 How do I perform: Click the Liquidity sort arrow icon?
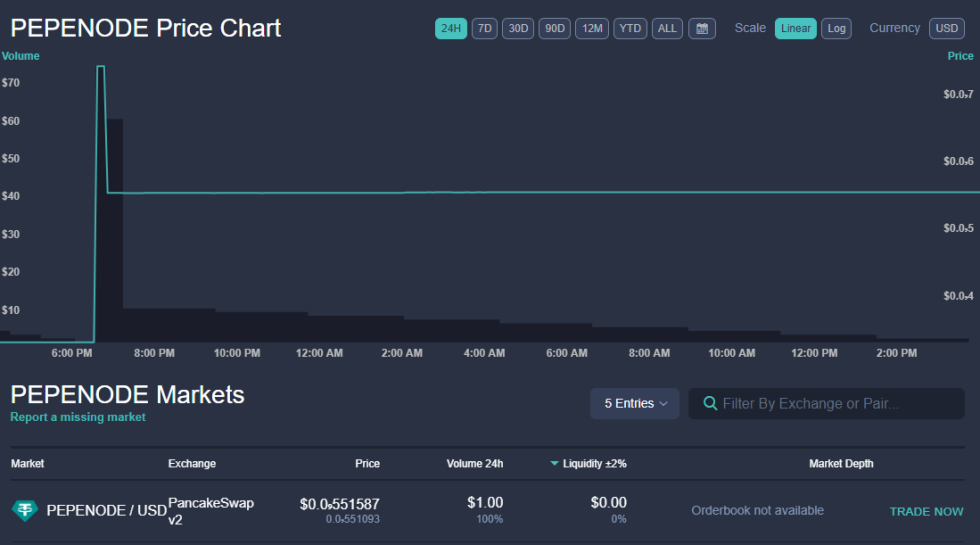tap(555, 464)
